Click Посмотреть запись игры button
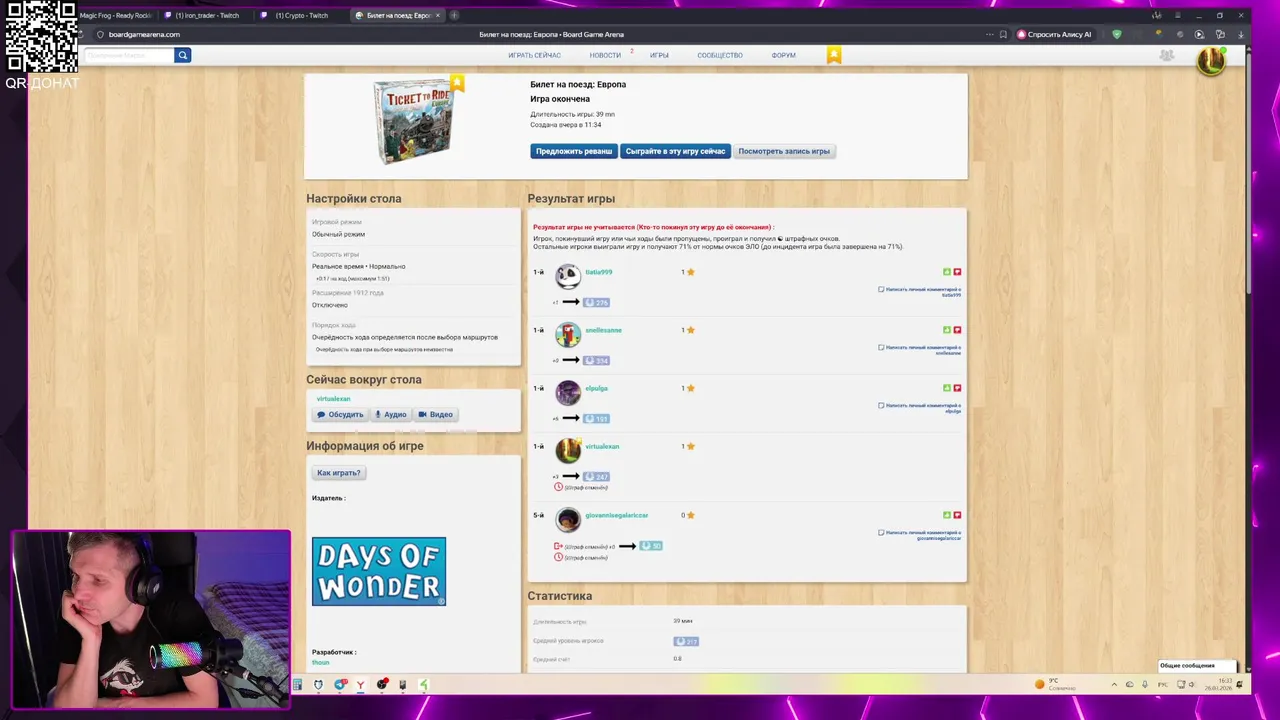Viewport: 1280px width, 720px height. 784,151
